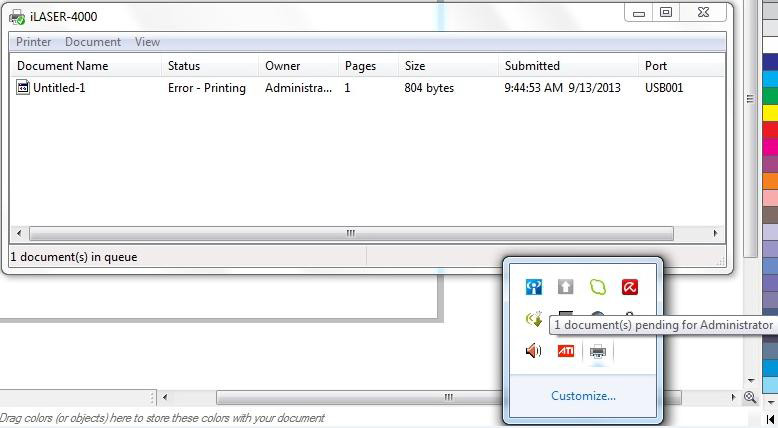Open the Document menu
This screenshot has width=778, height=428.
[93, 42]
